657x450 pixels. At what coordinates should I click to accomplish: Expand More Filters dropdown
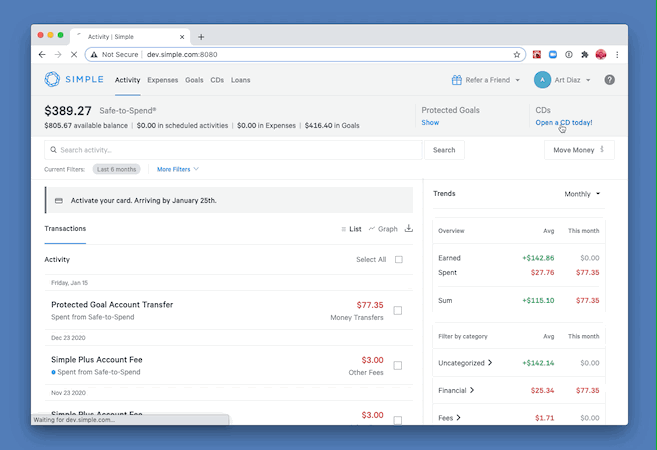click(x=178, y=169)
